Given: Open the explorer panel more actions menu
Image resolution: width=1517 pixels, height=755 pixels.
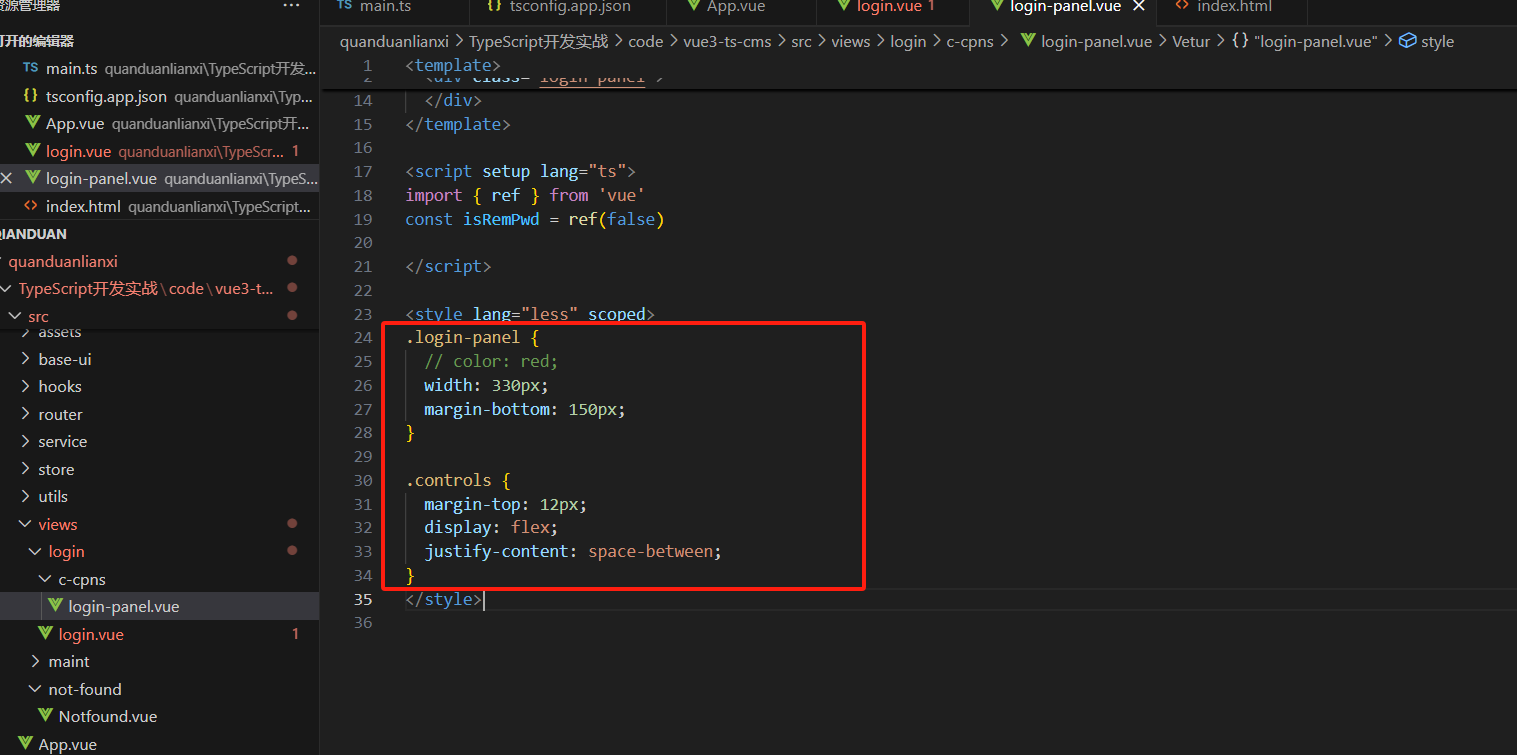Looking at the screenshot, I should pos(291,6).
